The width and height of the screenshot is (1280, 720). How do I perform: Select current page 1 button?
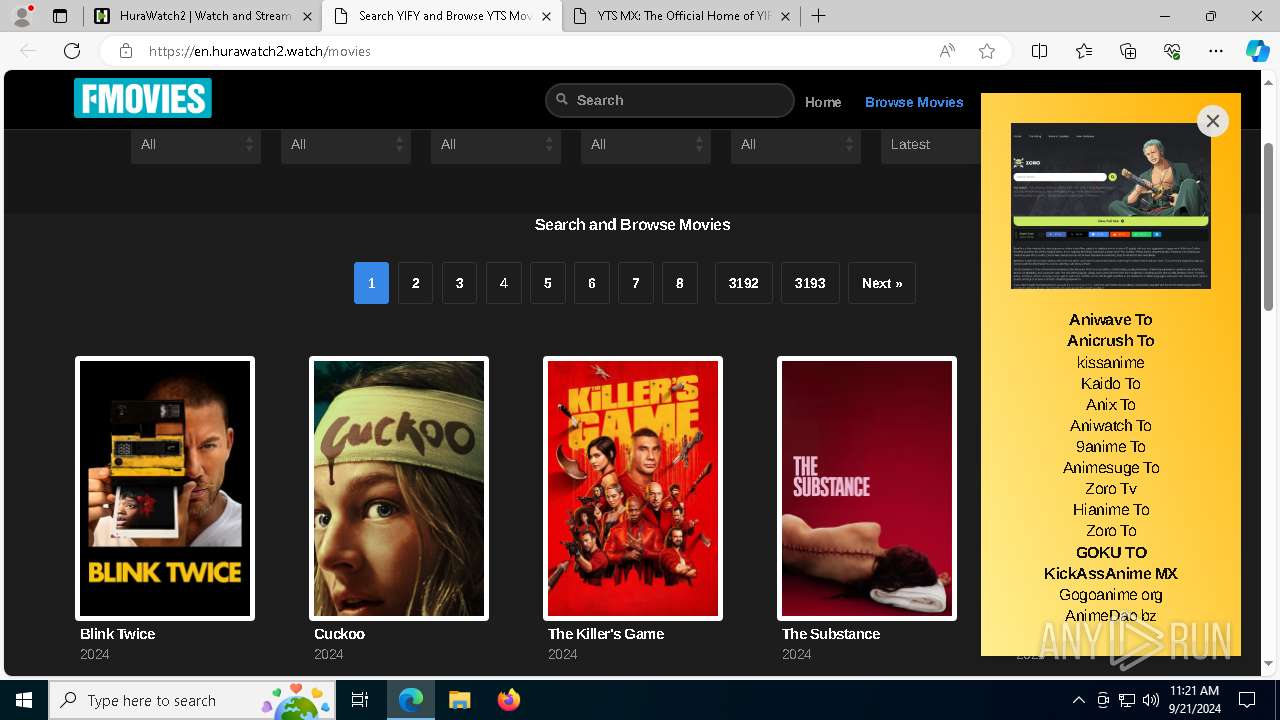371,283
